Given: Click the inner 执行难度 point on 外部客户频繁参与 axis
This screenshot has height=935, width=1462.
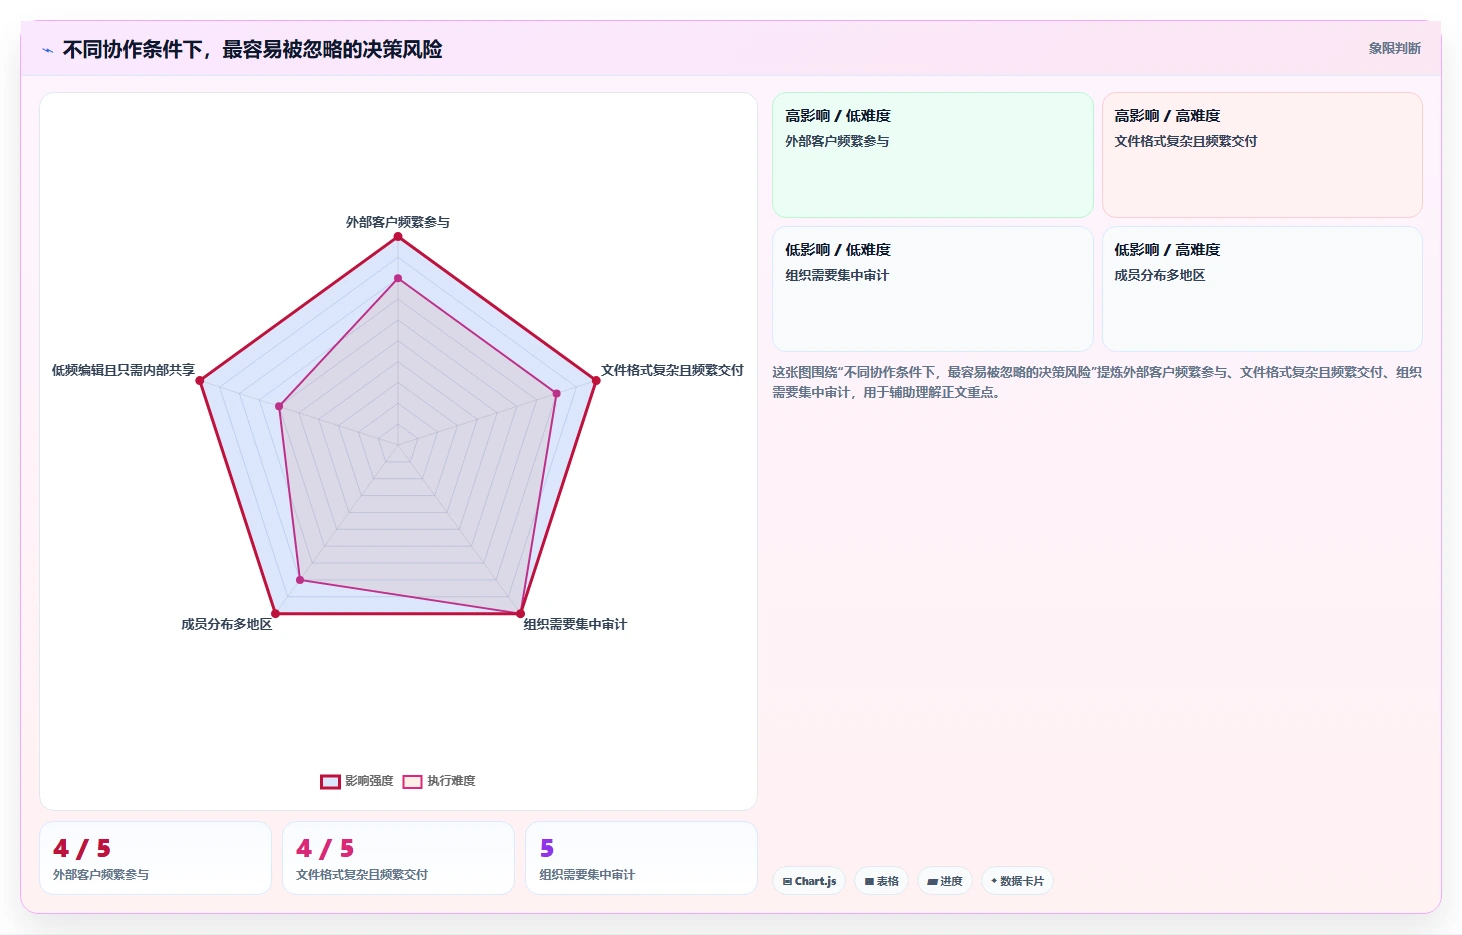Looking at the screenshot, I should 398,278.
